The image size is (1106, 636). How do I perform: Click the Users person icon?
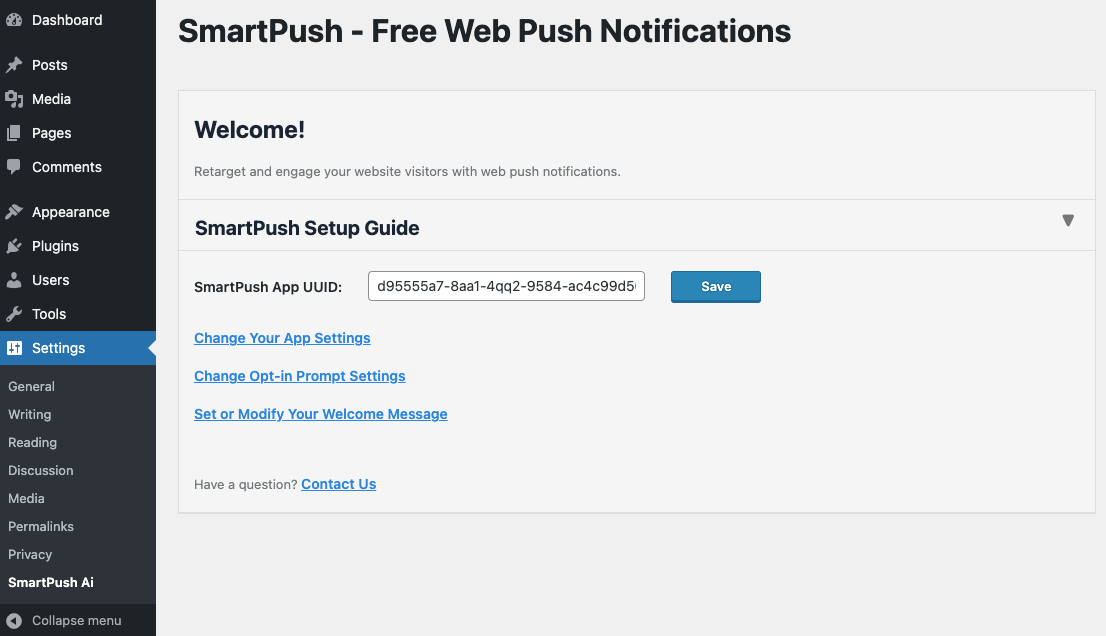click(14, 280)
